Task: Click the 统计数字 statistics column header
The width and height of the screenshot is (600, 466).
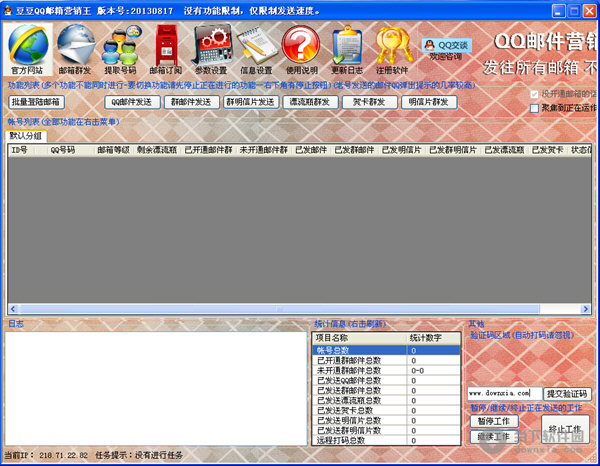Action: click(x=434, y=338)
